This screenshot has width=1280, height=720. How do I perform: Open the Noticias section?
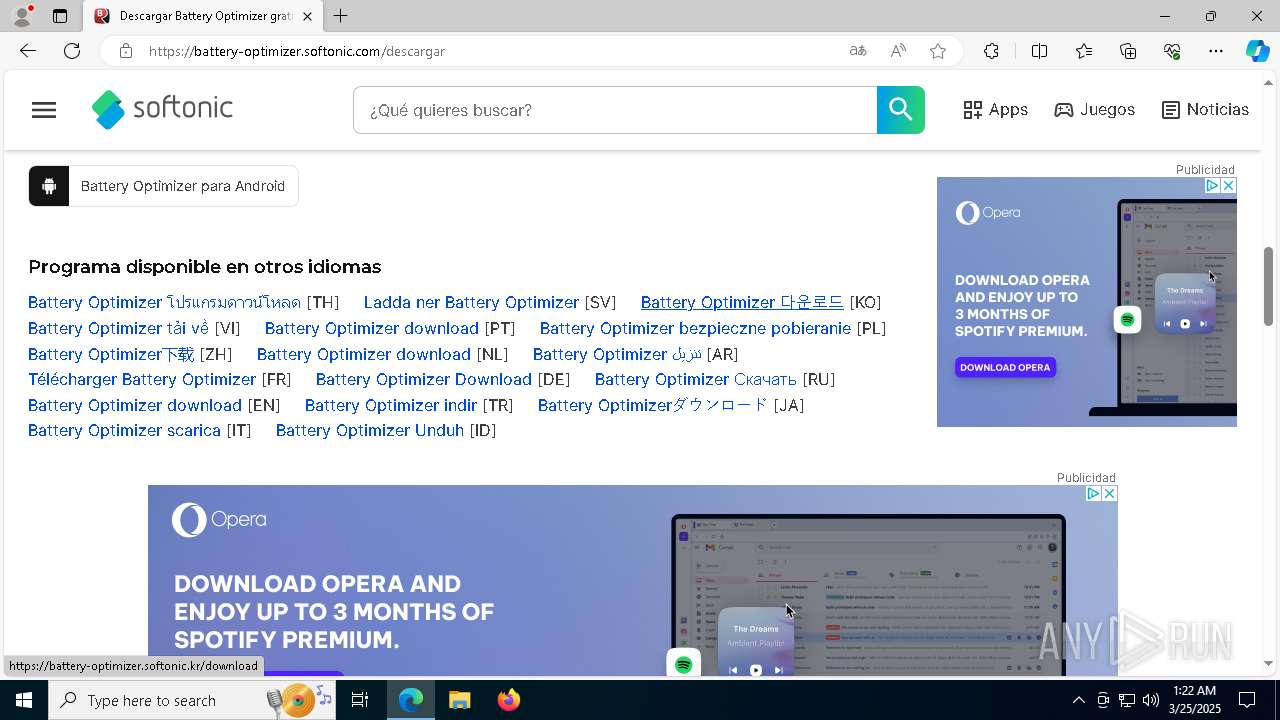tap(1205, 110)
